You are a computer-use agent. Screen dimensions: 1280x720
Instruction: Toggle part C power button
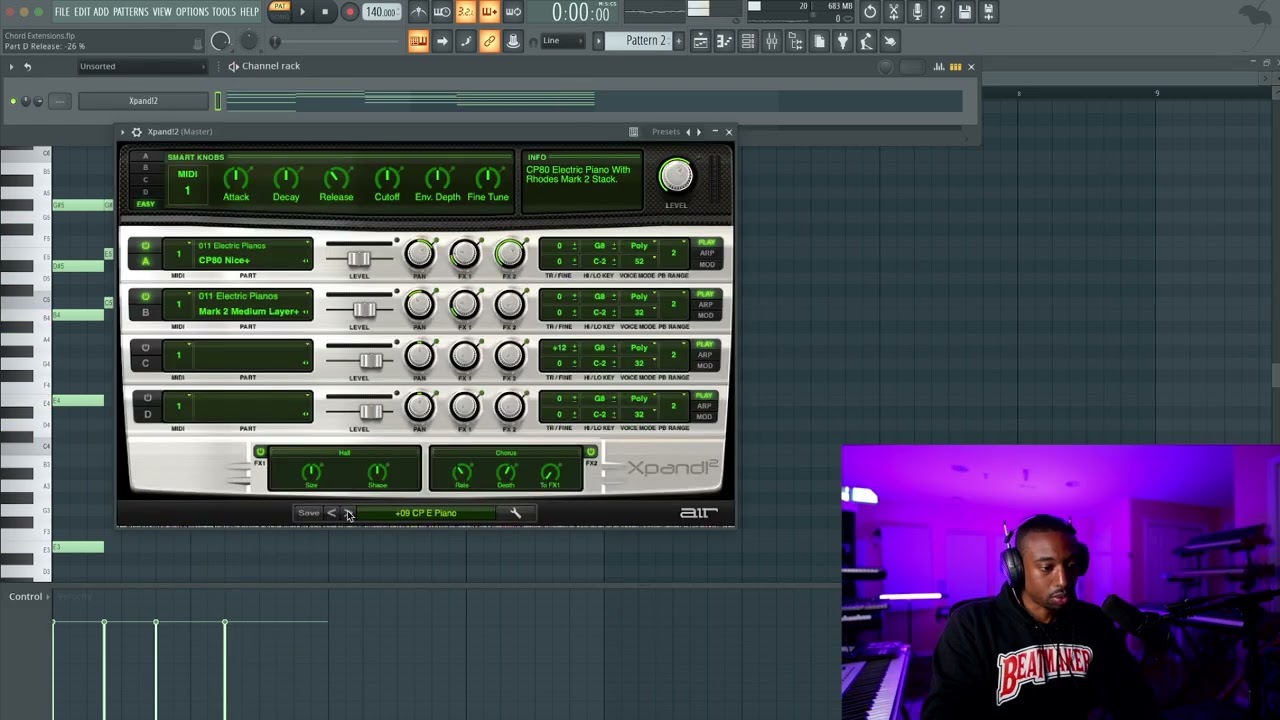(x=146, y=348)
